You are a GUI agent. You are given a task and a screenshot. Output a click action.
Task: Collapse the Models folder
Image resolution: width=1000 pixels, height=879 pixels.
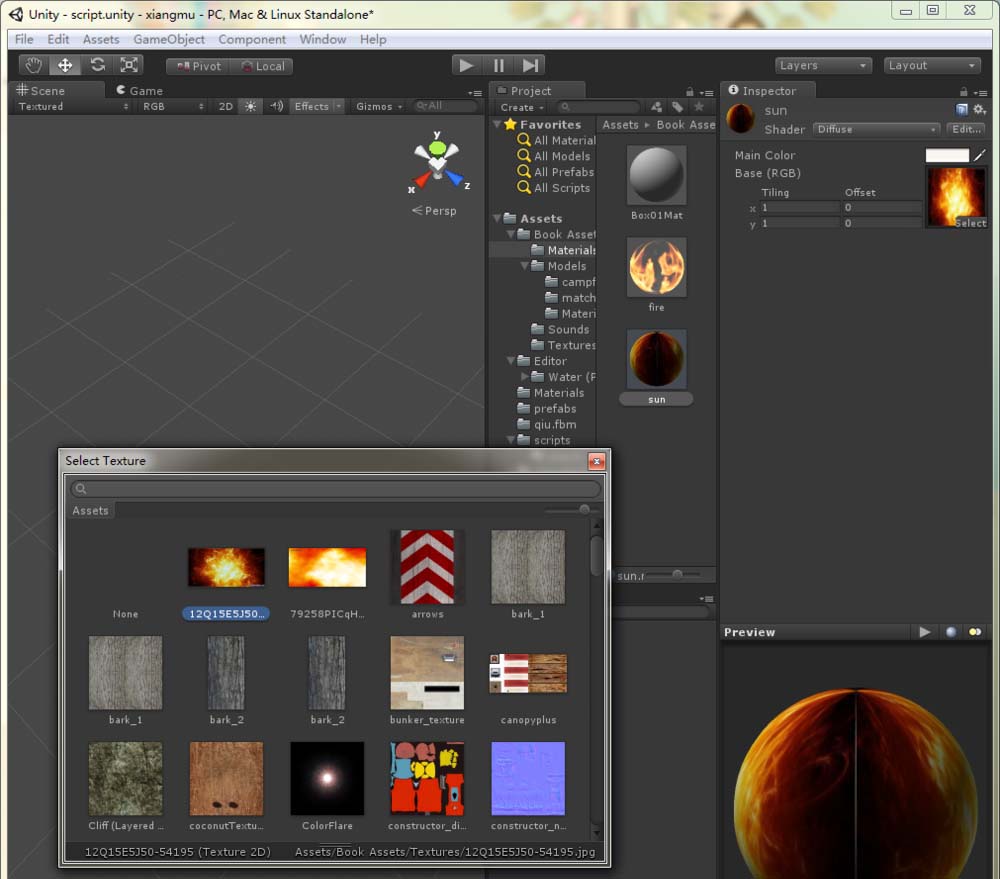(524, 266)
